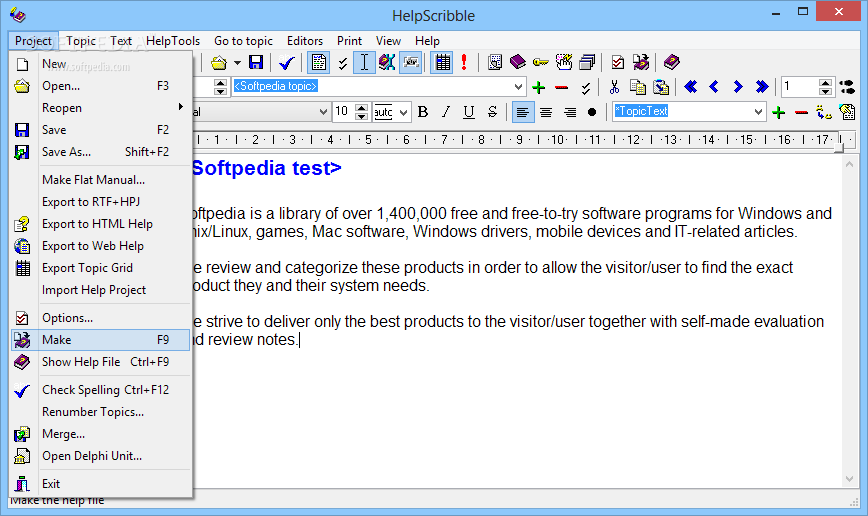
Task: Jump to last topic with double-right arrow
Action: click(x=762, y=87)
